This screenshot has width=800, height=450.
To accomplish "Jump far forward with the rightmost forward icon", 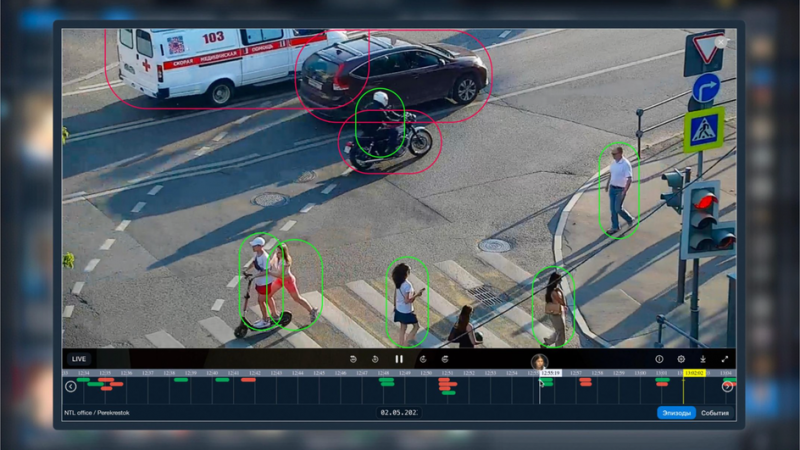I will click(x=445, y=359).
